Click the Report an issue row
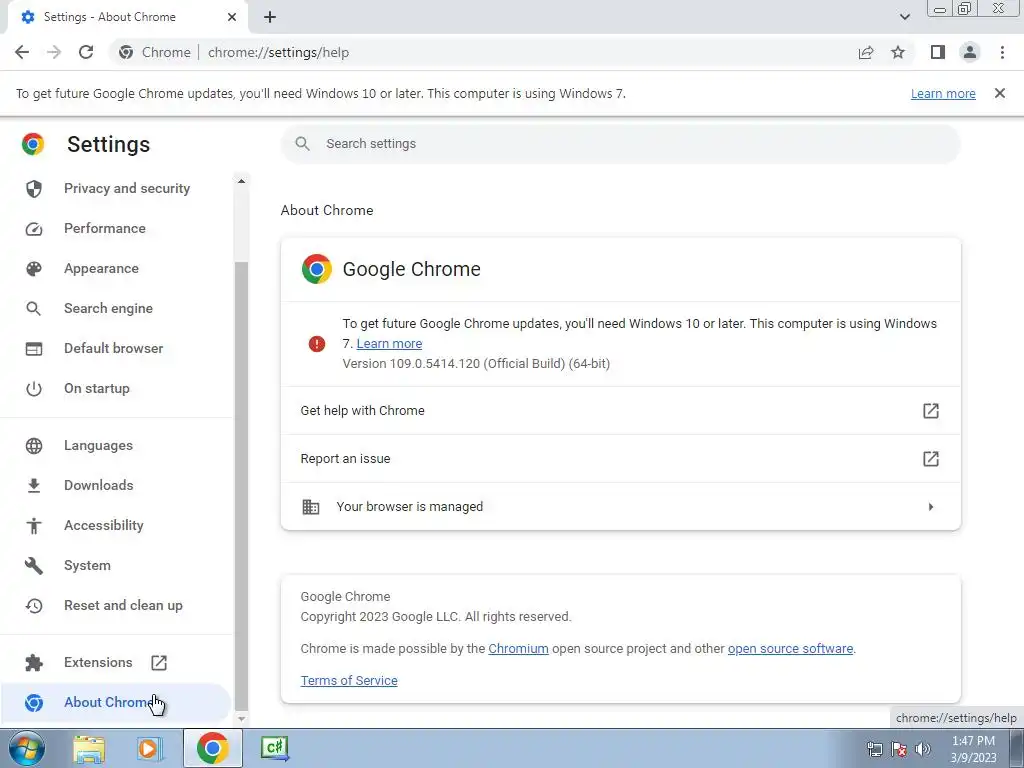 (620, 458)
